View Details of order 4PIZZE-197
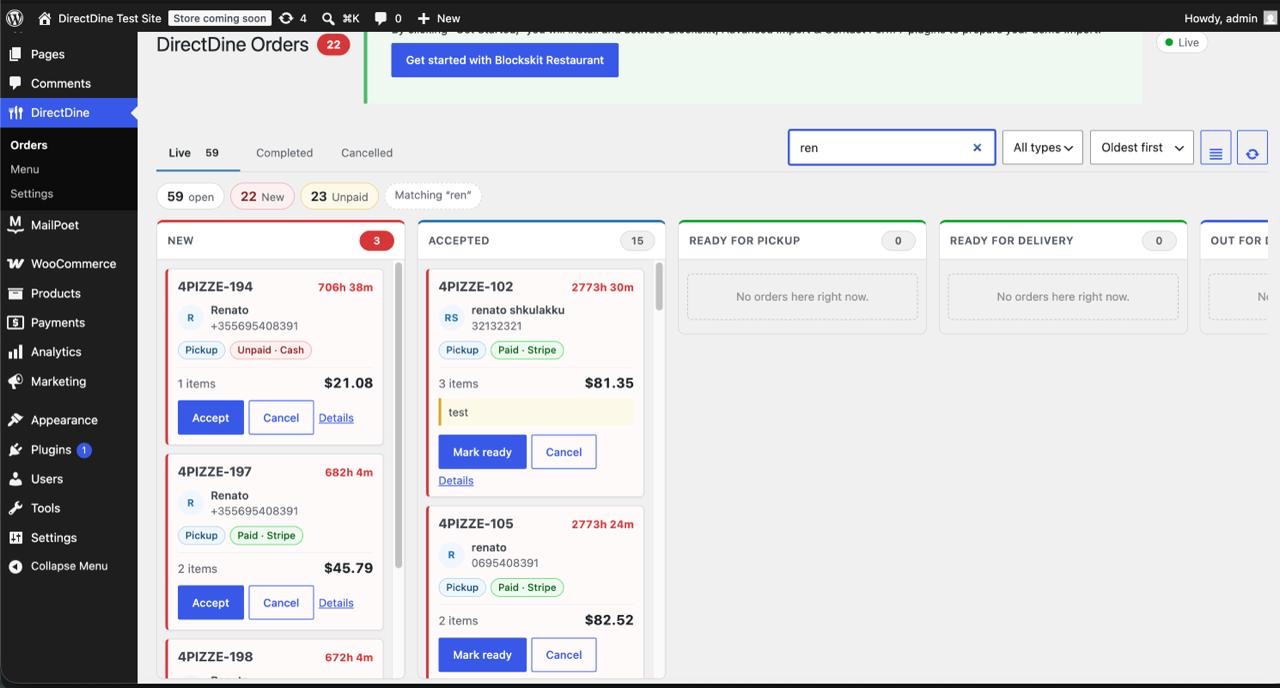The image size is (1280, 688). [x=336, y=603]
